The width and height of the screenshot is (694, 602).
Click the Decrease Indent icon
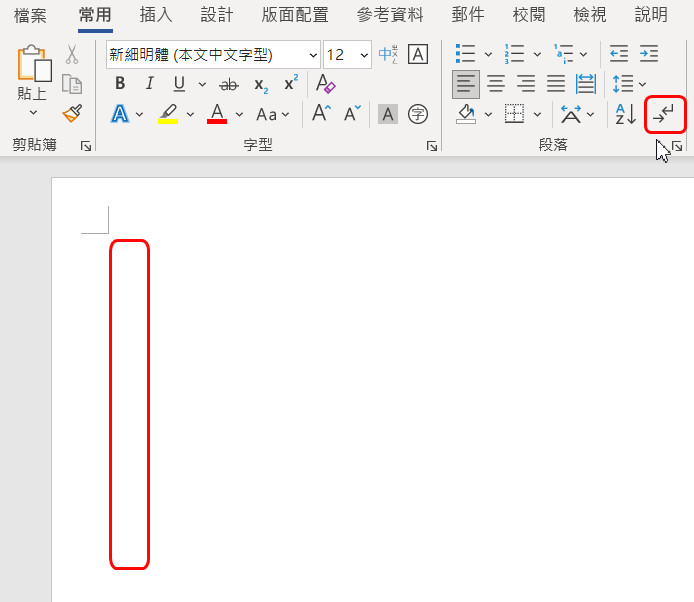click(x=619, y=54)
